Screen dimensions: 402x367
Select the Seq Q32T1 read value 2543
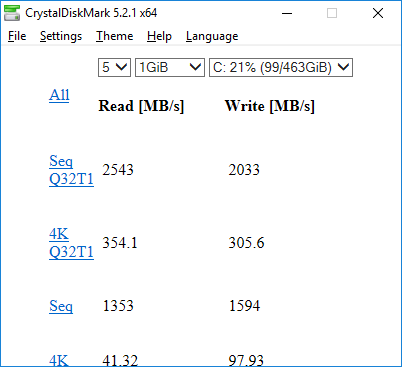point(118,170)
